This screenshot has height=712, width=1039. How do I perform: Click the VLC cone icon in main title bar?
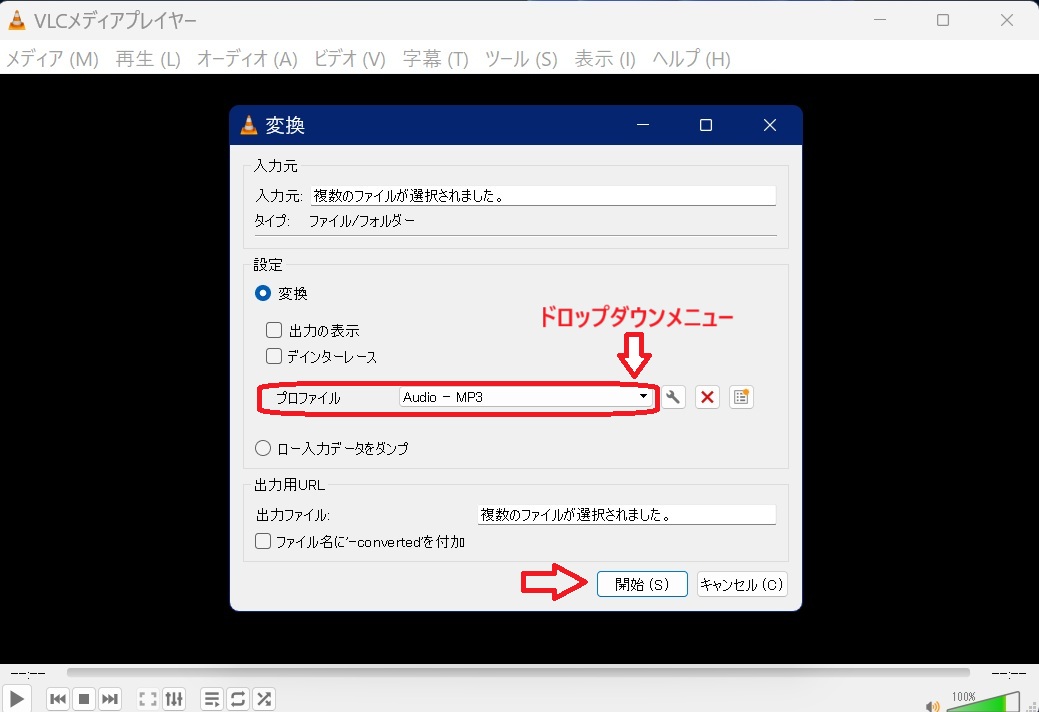click(x=17, y=21)
